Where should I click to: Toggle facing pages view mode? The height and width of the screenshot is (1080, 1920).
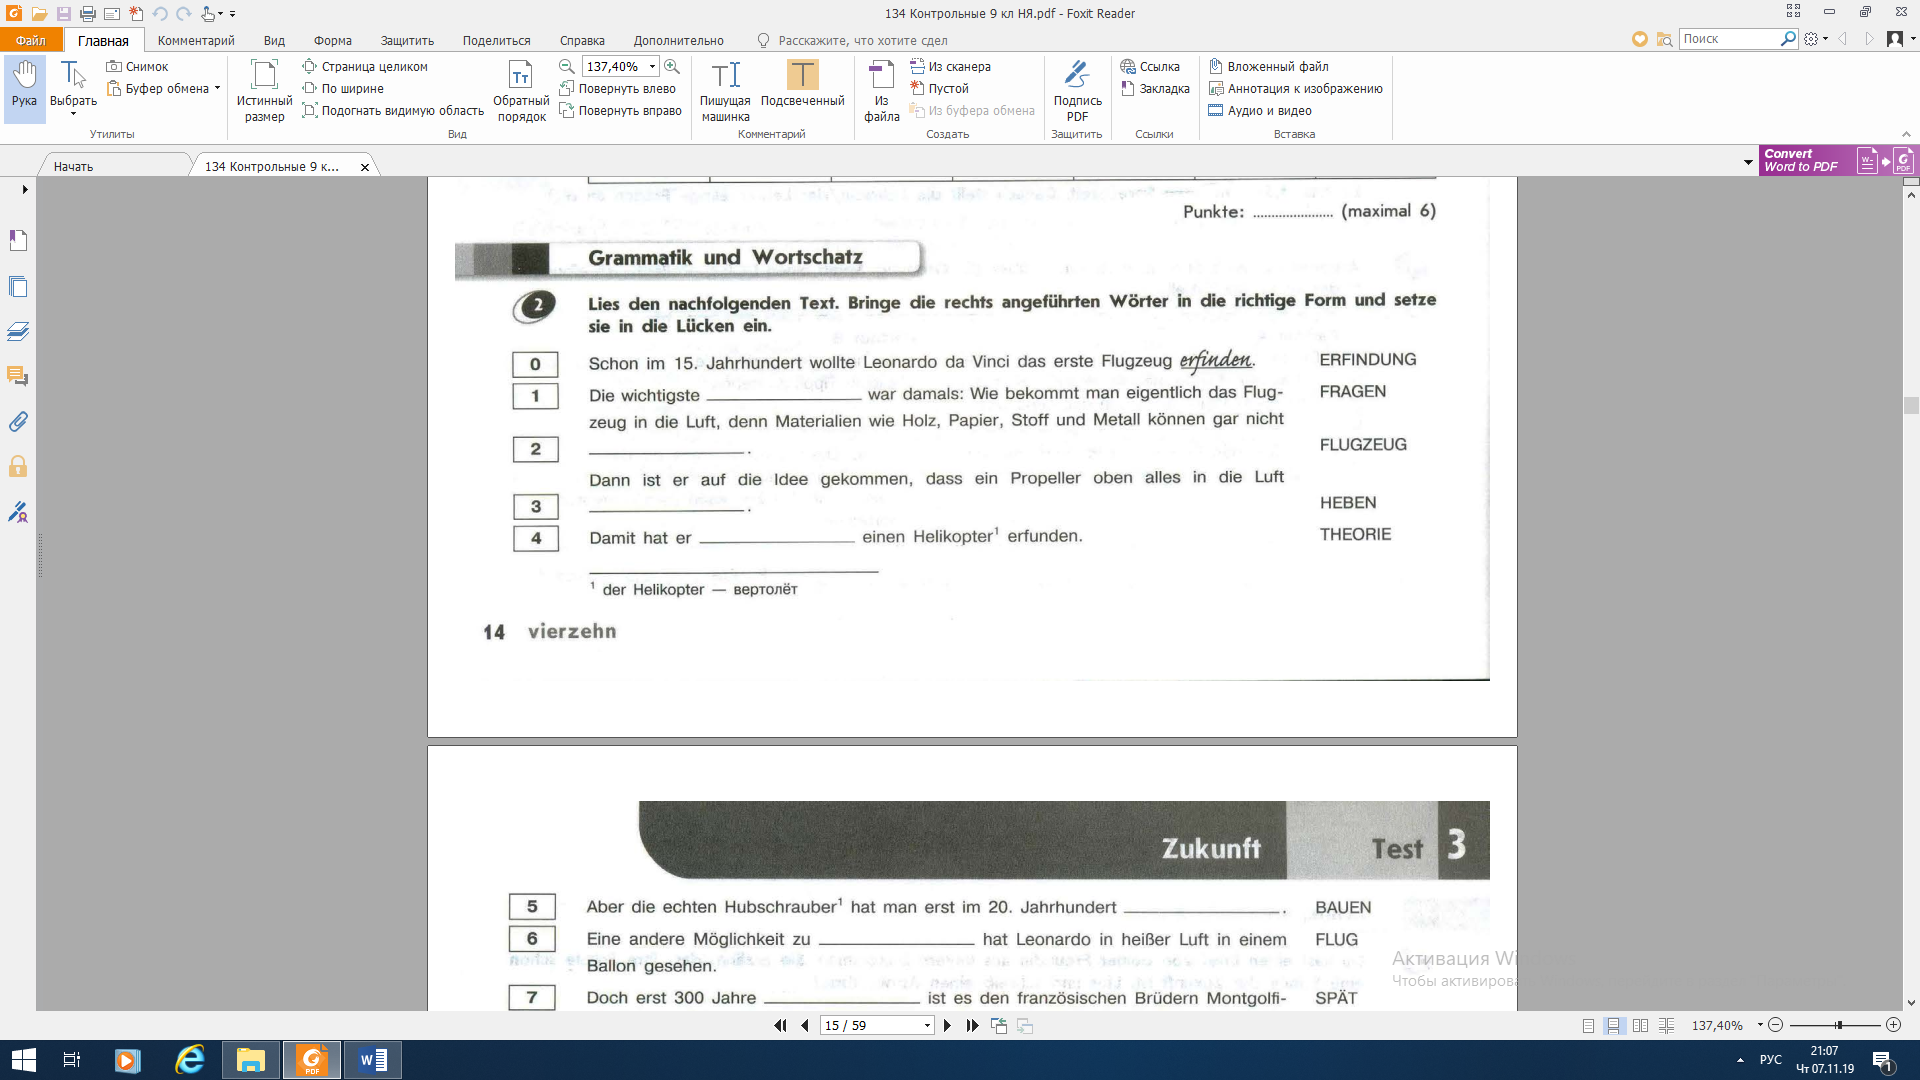[1640, 1026]
